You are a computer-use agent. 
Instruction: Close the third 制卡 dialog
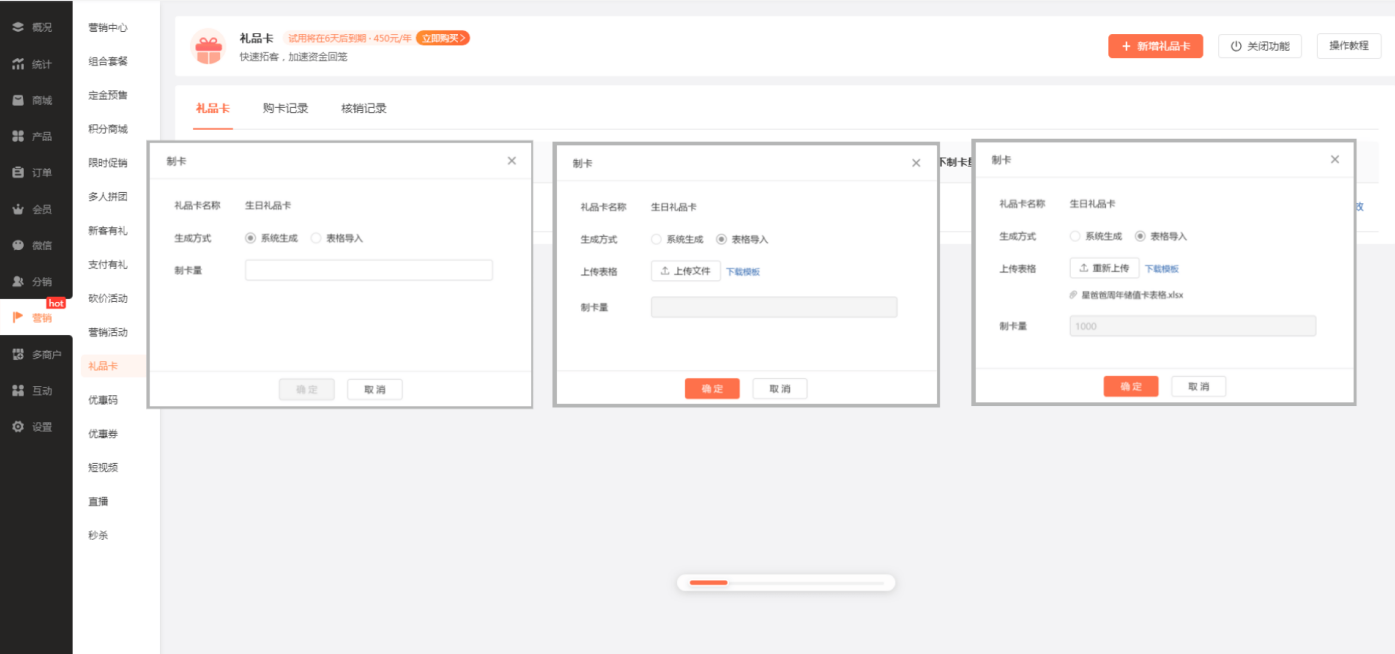1335,159
